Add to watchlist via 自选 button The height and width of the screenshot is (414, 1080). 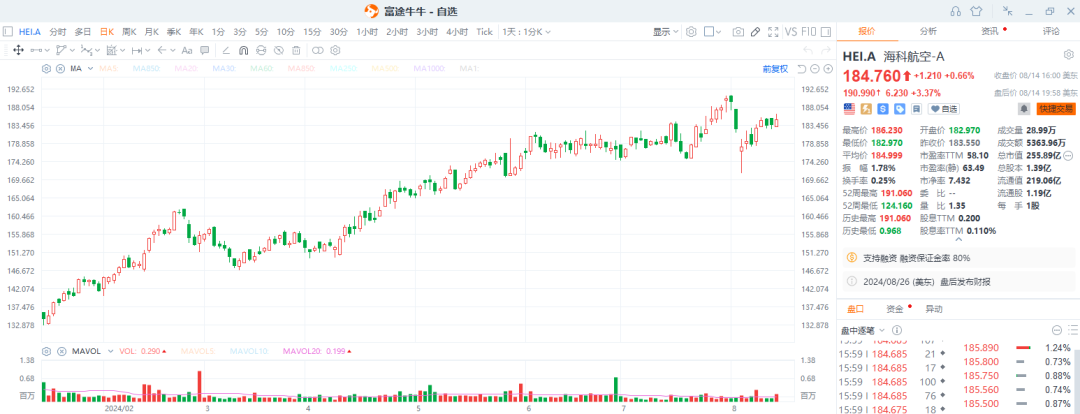944,109
